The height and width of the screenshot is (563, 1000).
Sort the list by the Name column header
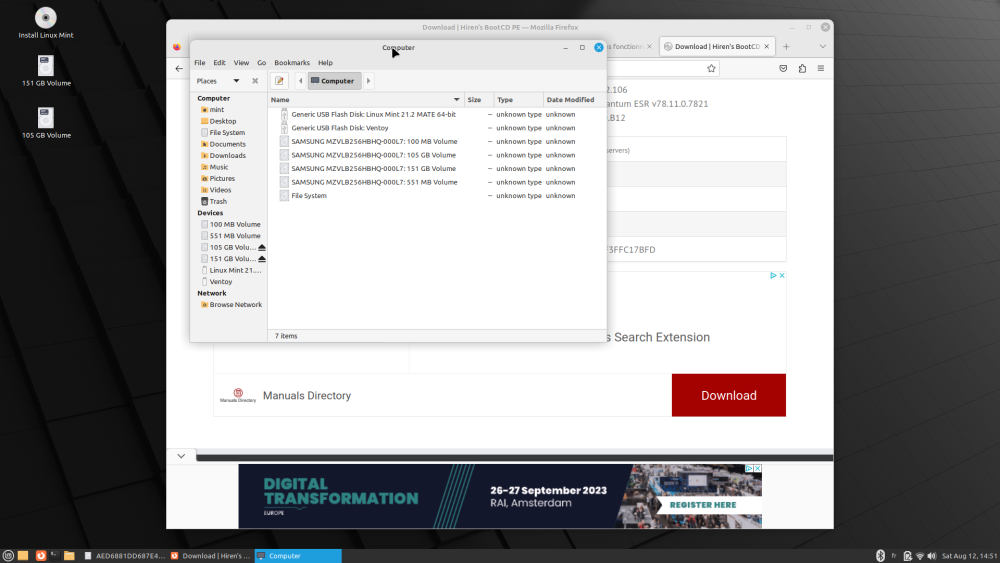click(366, 99)
